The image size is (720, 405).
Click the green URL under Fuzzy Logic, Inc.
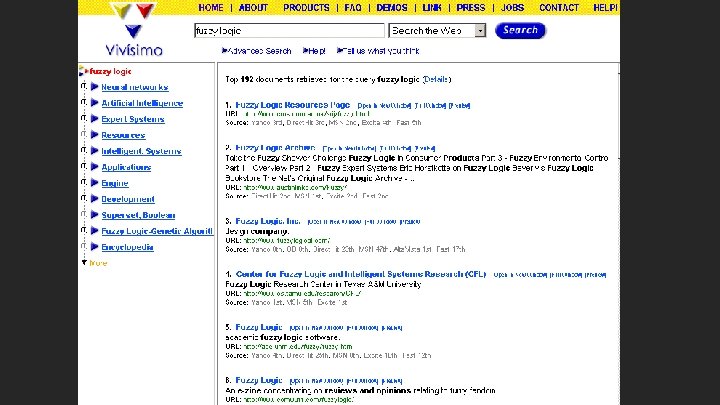pyautogui.click(x=287, y=240)
